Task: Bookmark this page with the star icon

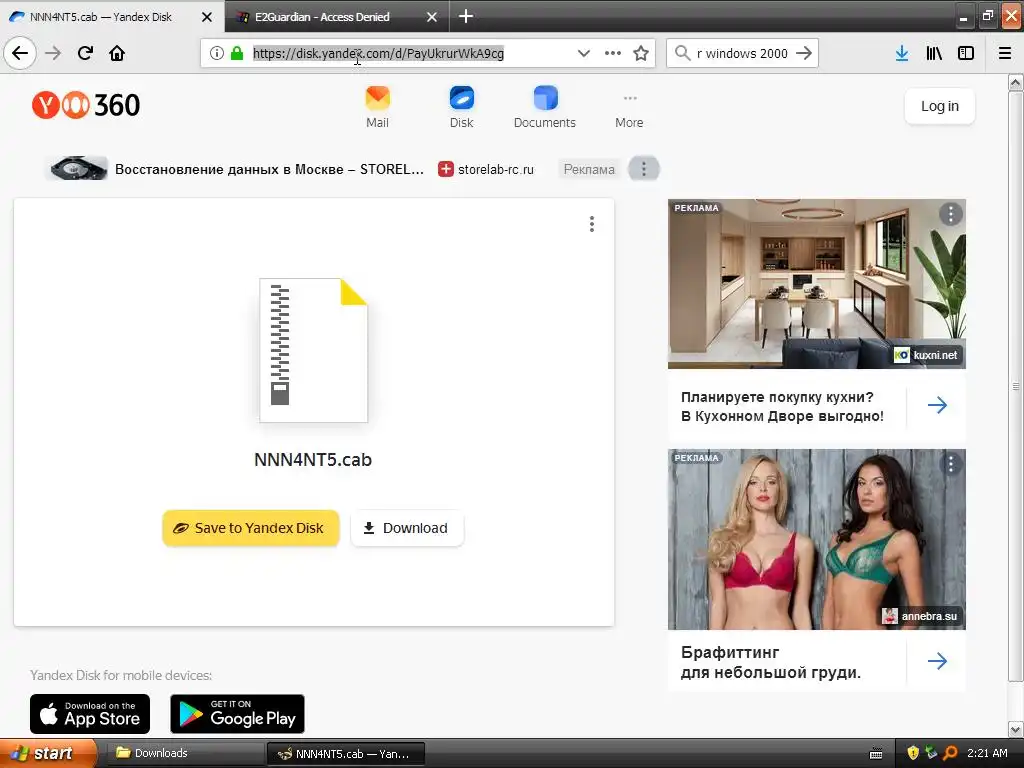Action: (641, 53)
